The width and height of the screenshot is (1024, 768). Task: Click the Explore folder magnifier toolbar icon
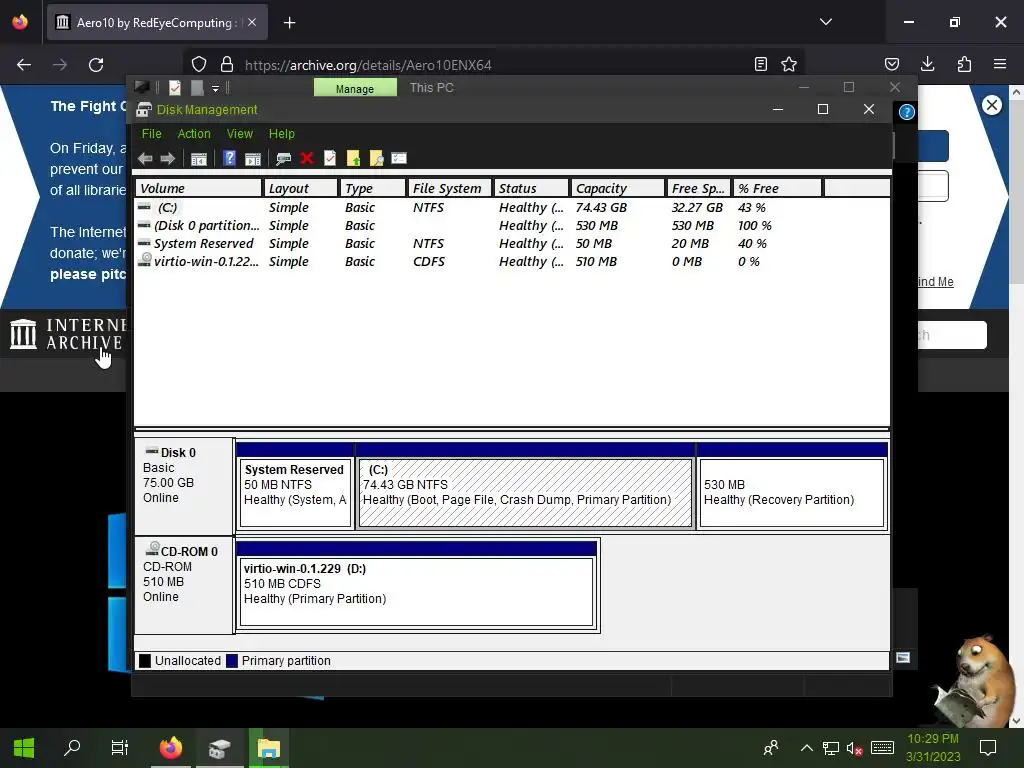tap(376, 158)
